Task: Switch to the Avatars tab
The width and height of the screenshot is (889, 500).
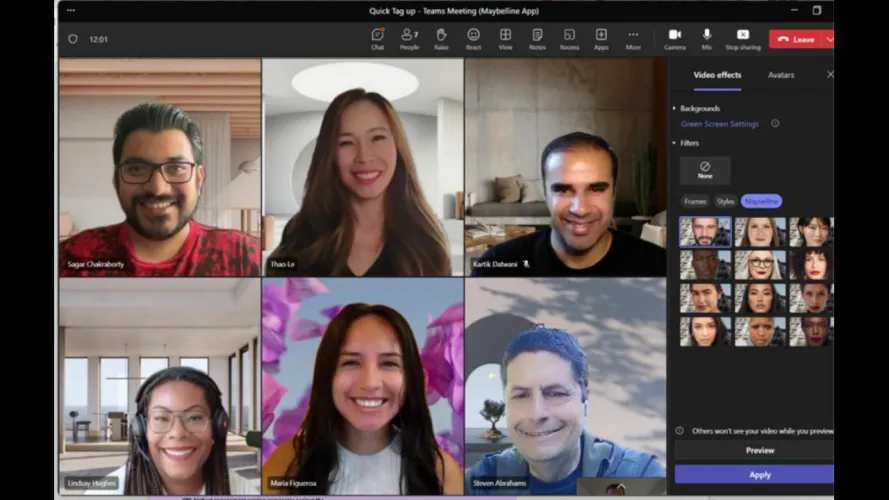Action: point(781,75)
